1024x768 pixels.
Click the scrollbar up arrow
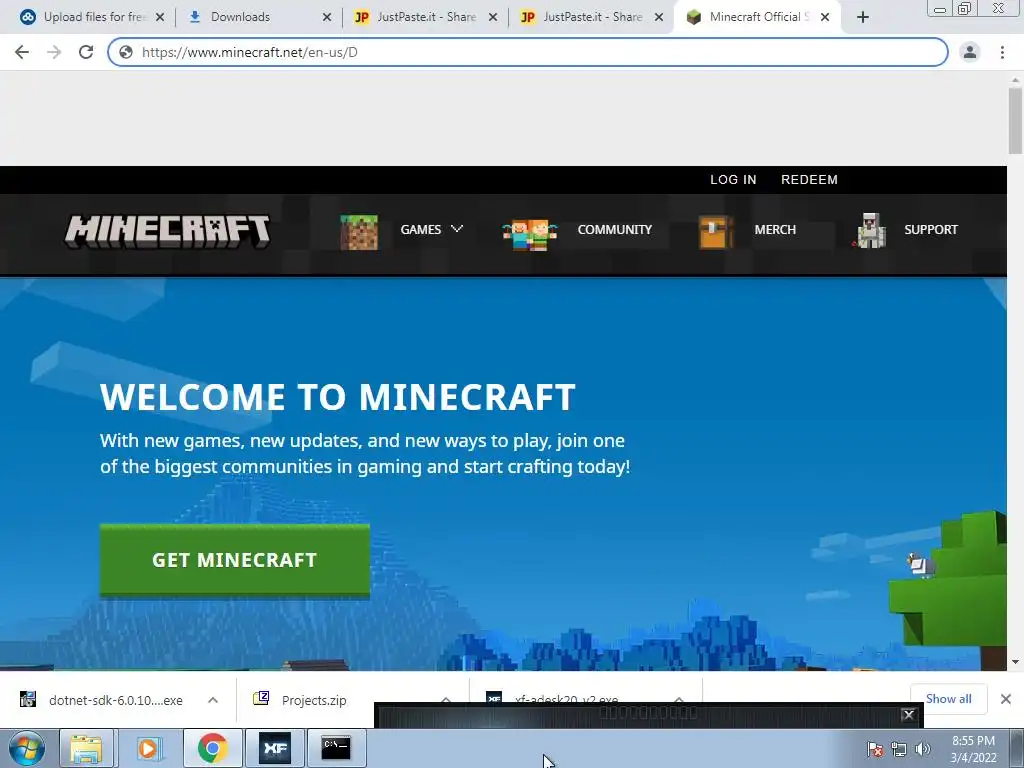1015,80
